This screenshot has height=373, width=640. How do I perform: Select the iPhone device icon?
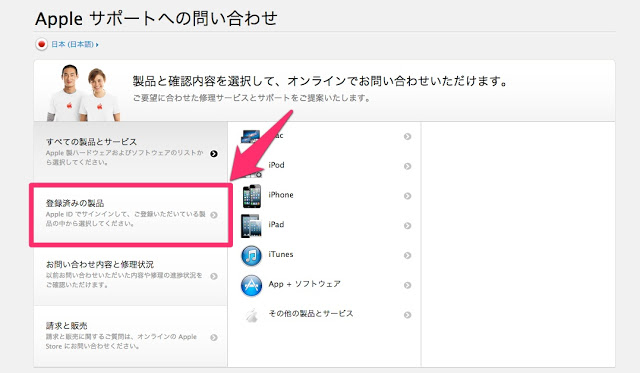click(251, 196)
